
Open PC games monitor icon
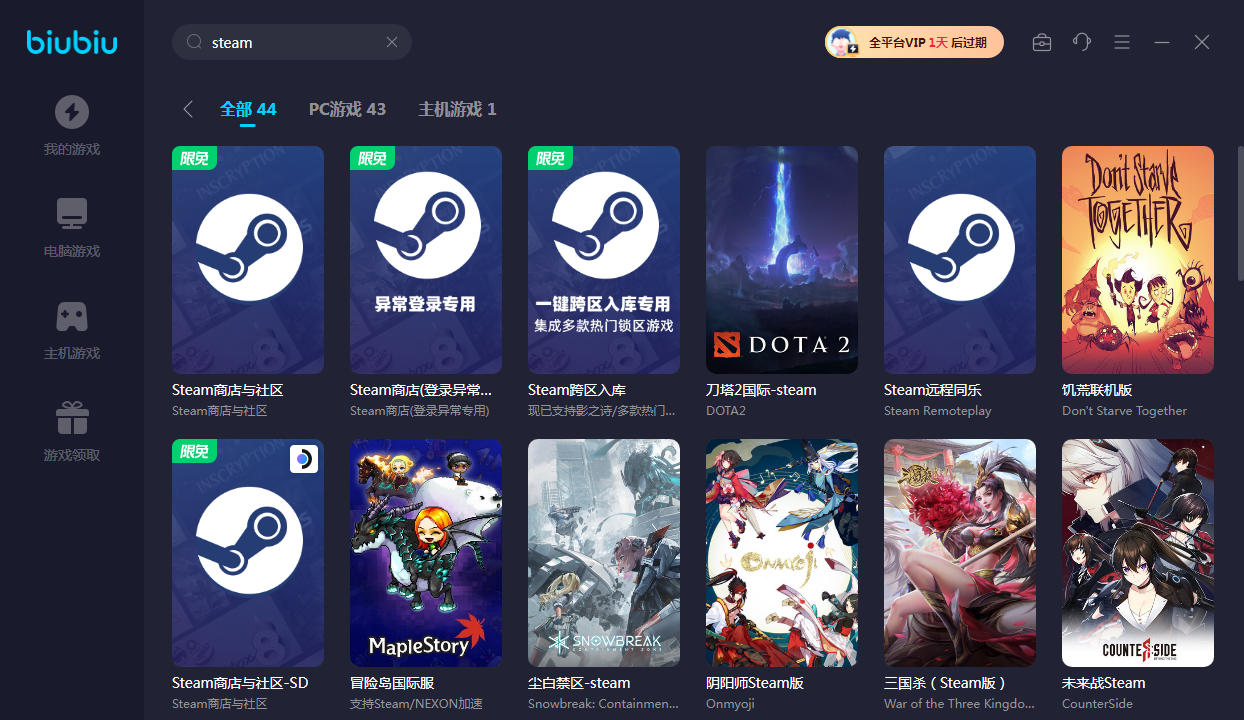72,214
